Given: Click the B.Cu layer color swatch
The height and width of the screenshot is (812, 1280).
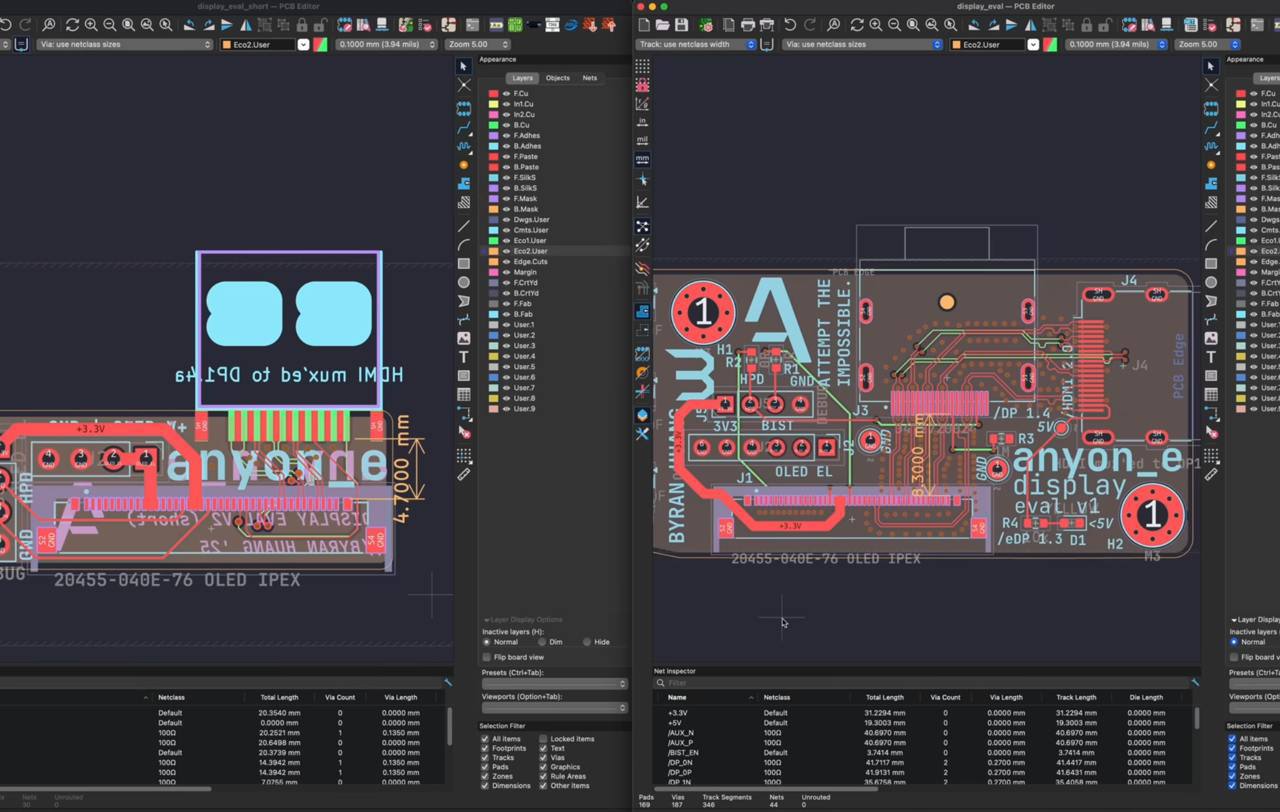Looking at the screenshot, I should (x=493, y=125).
